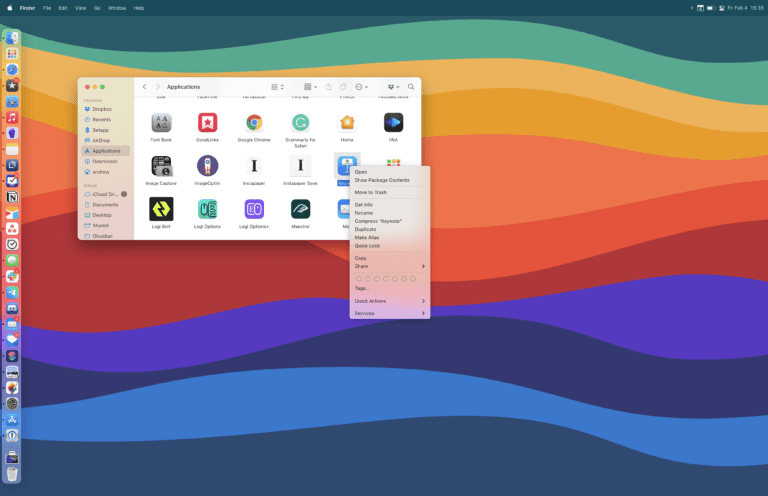Open the View menu in menu bar
This screenshot has height=496, width=768.
80,8
